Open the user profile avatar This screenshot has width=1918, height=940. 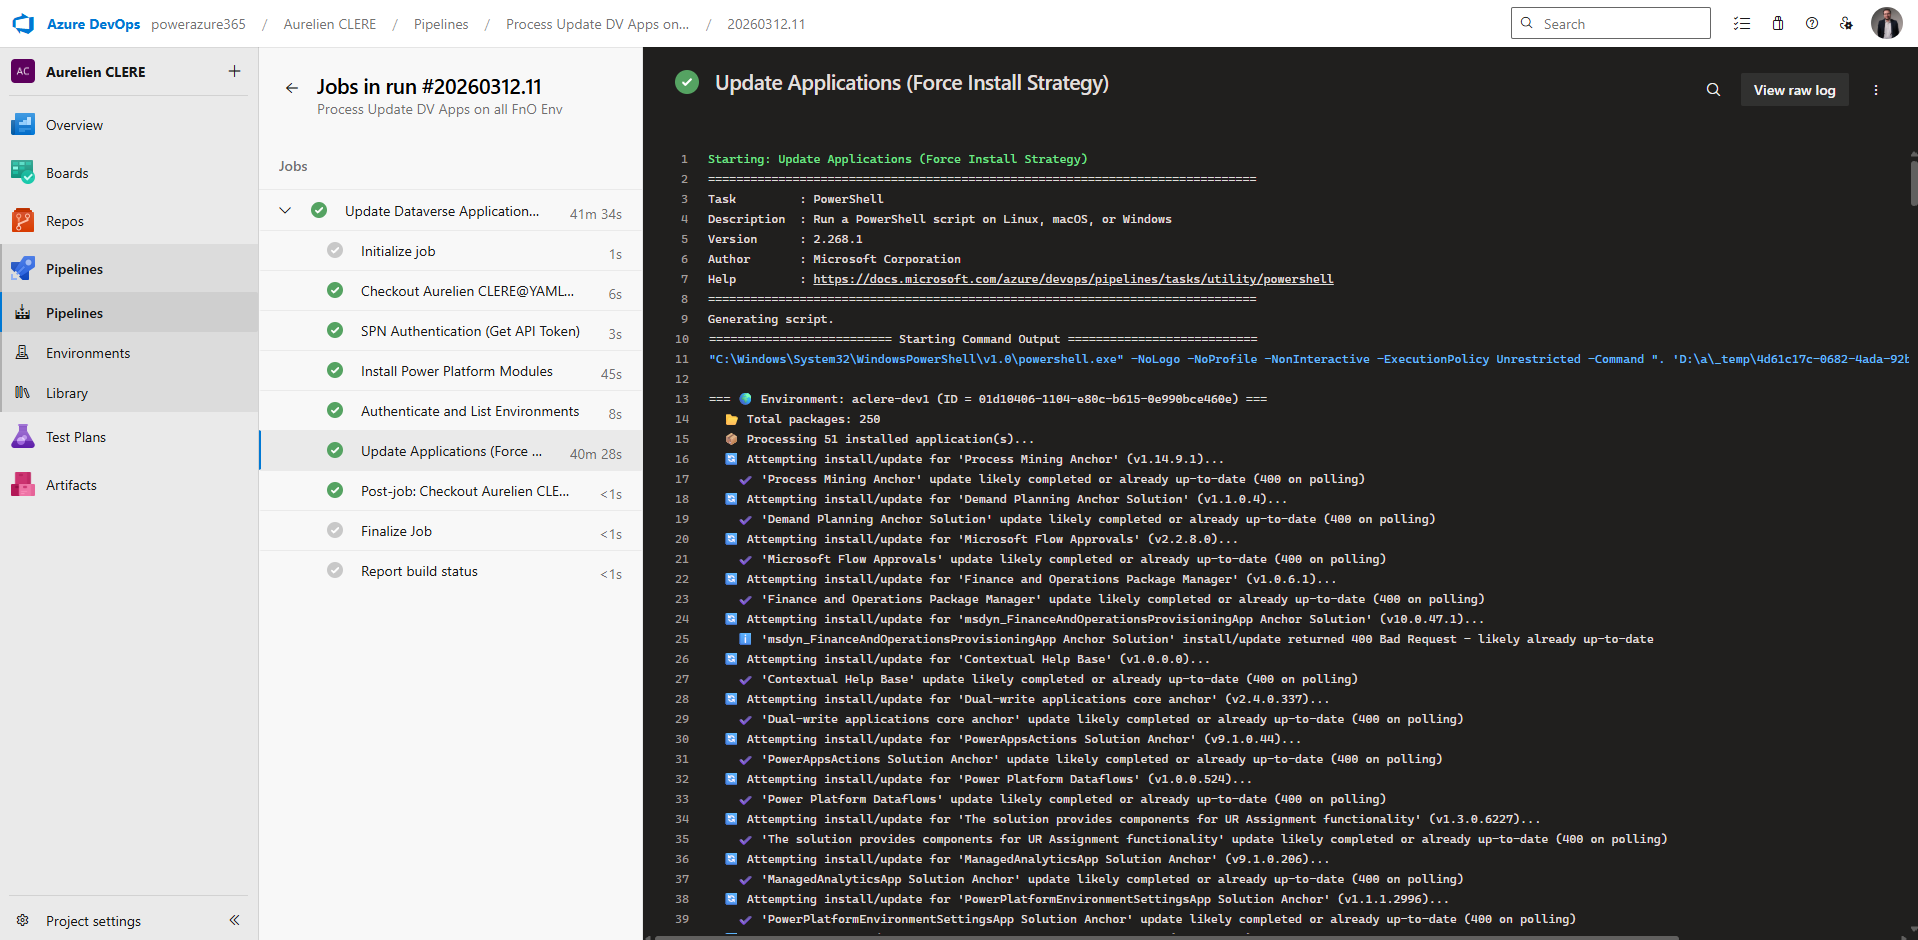(x=1886, y=23)
